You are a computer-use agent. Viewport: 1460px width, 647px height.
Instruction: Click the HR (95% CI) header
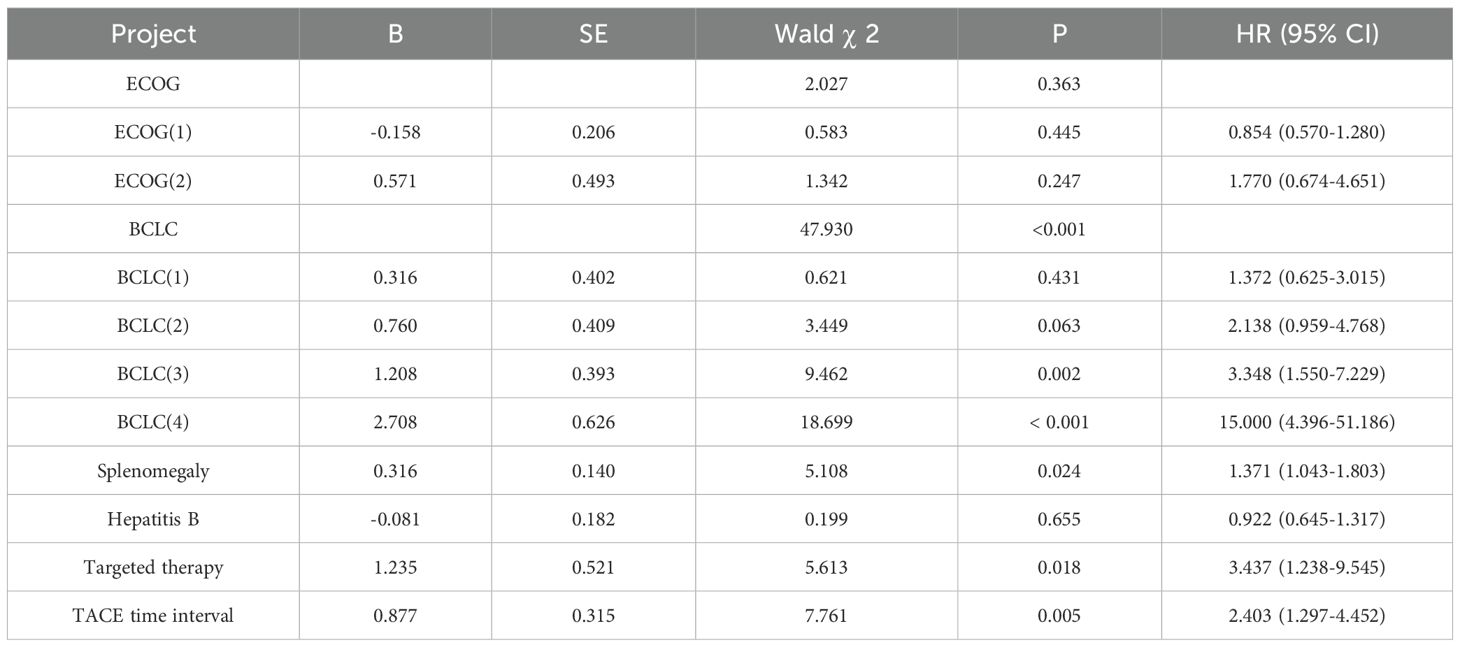point(1308,33)
